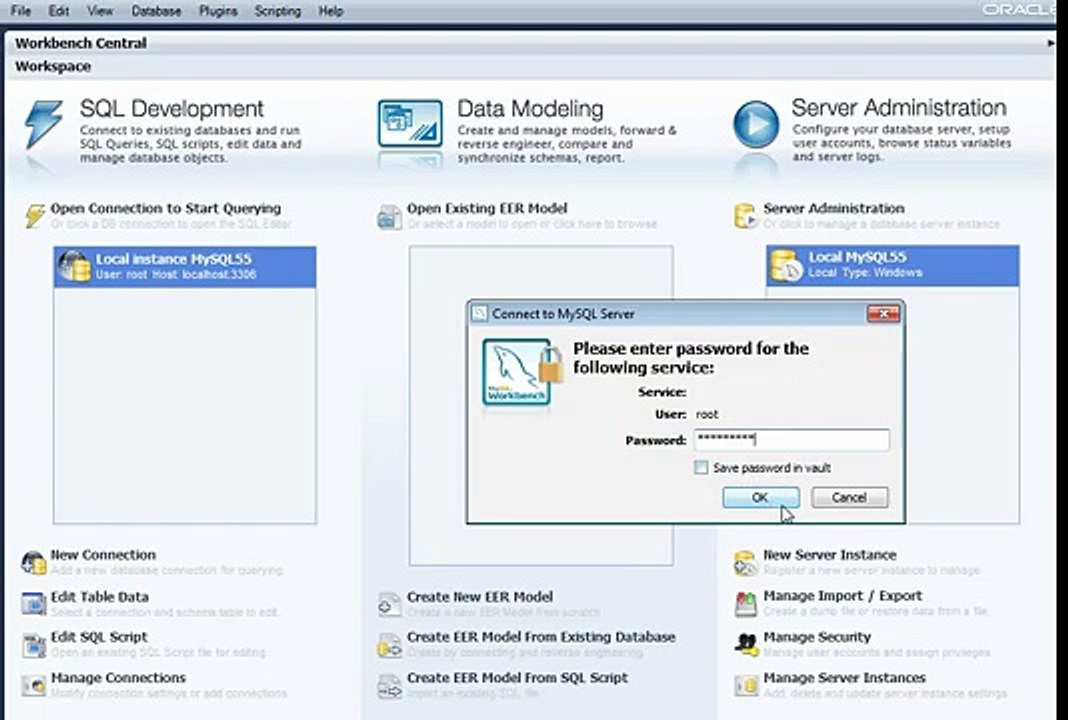The image size is (1068, 720).
Task: Click the Create New EER Model link
Action: tap(480, 597)
